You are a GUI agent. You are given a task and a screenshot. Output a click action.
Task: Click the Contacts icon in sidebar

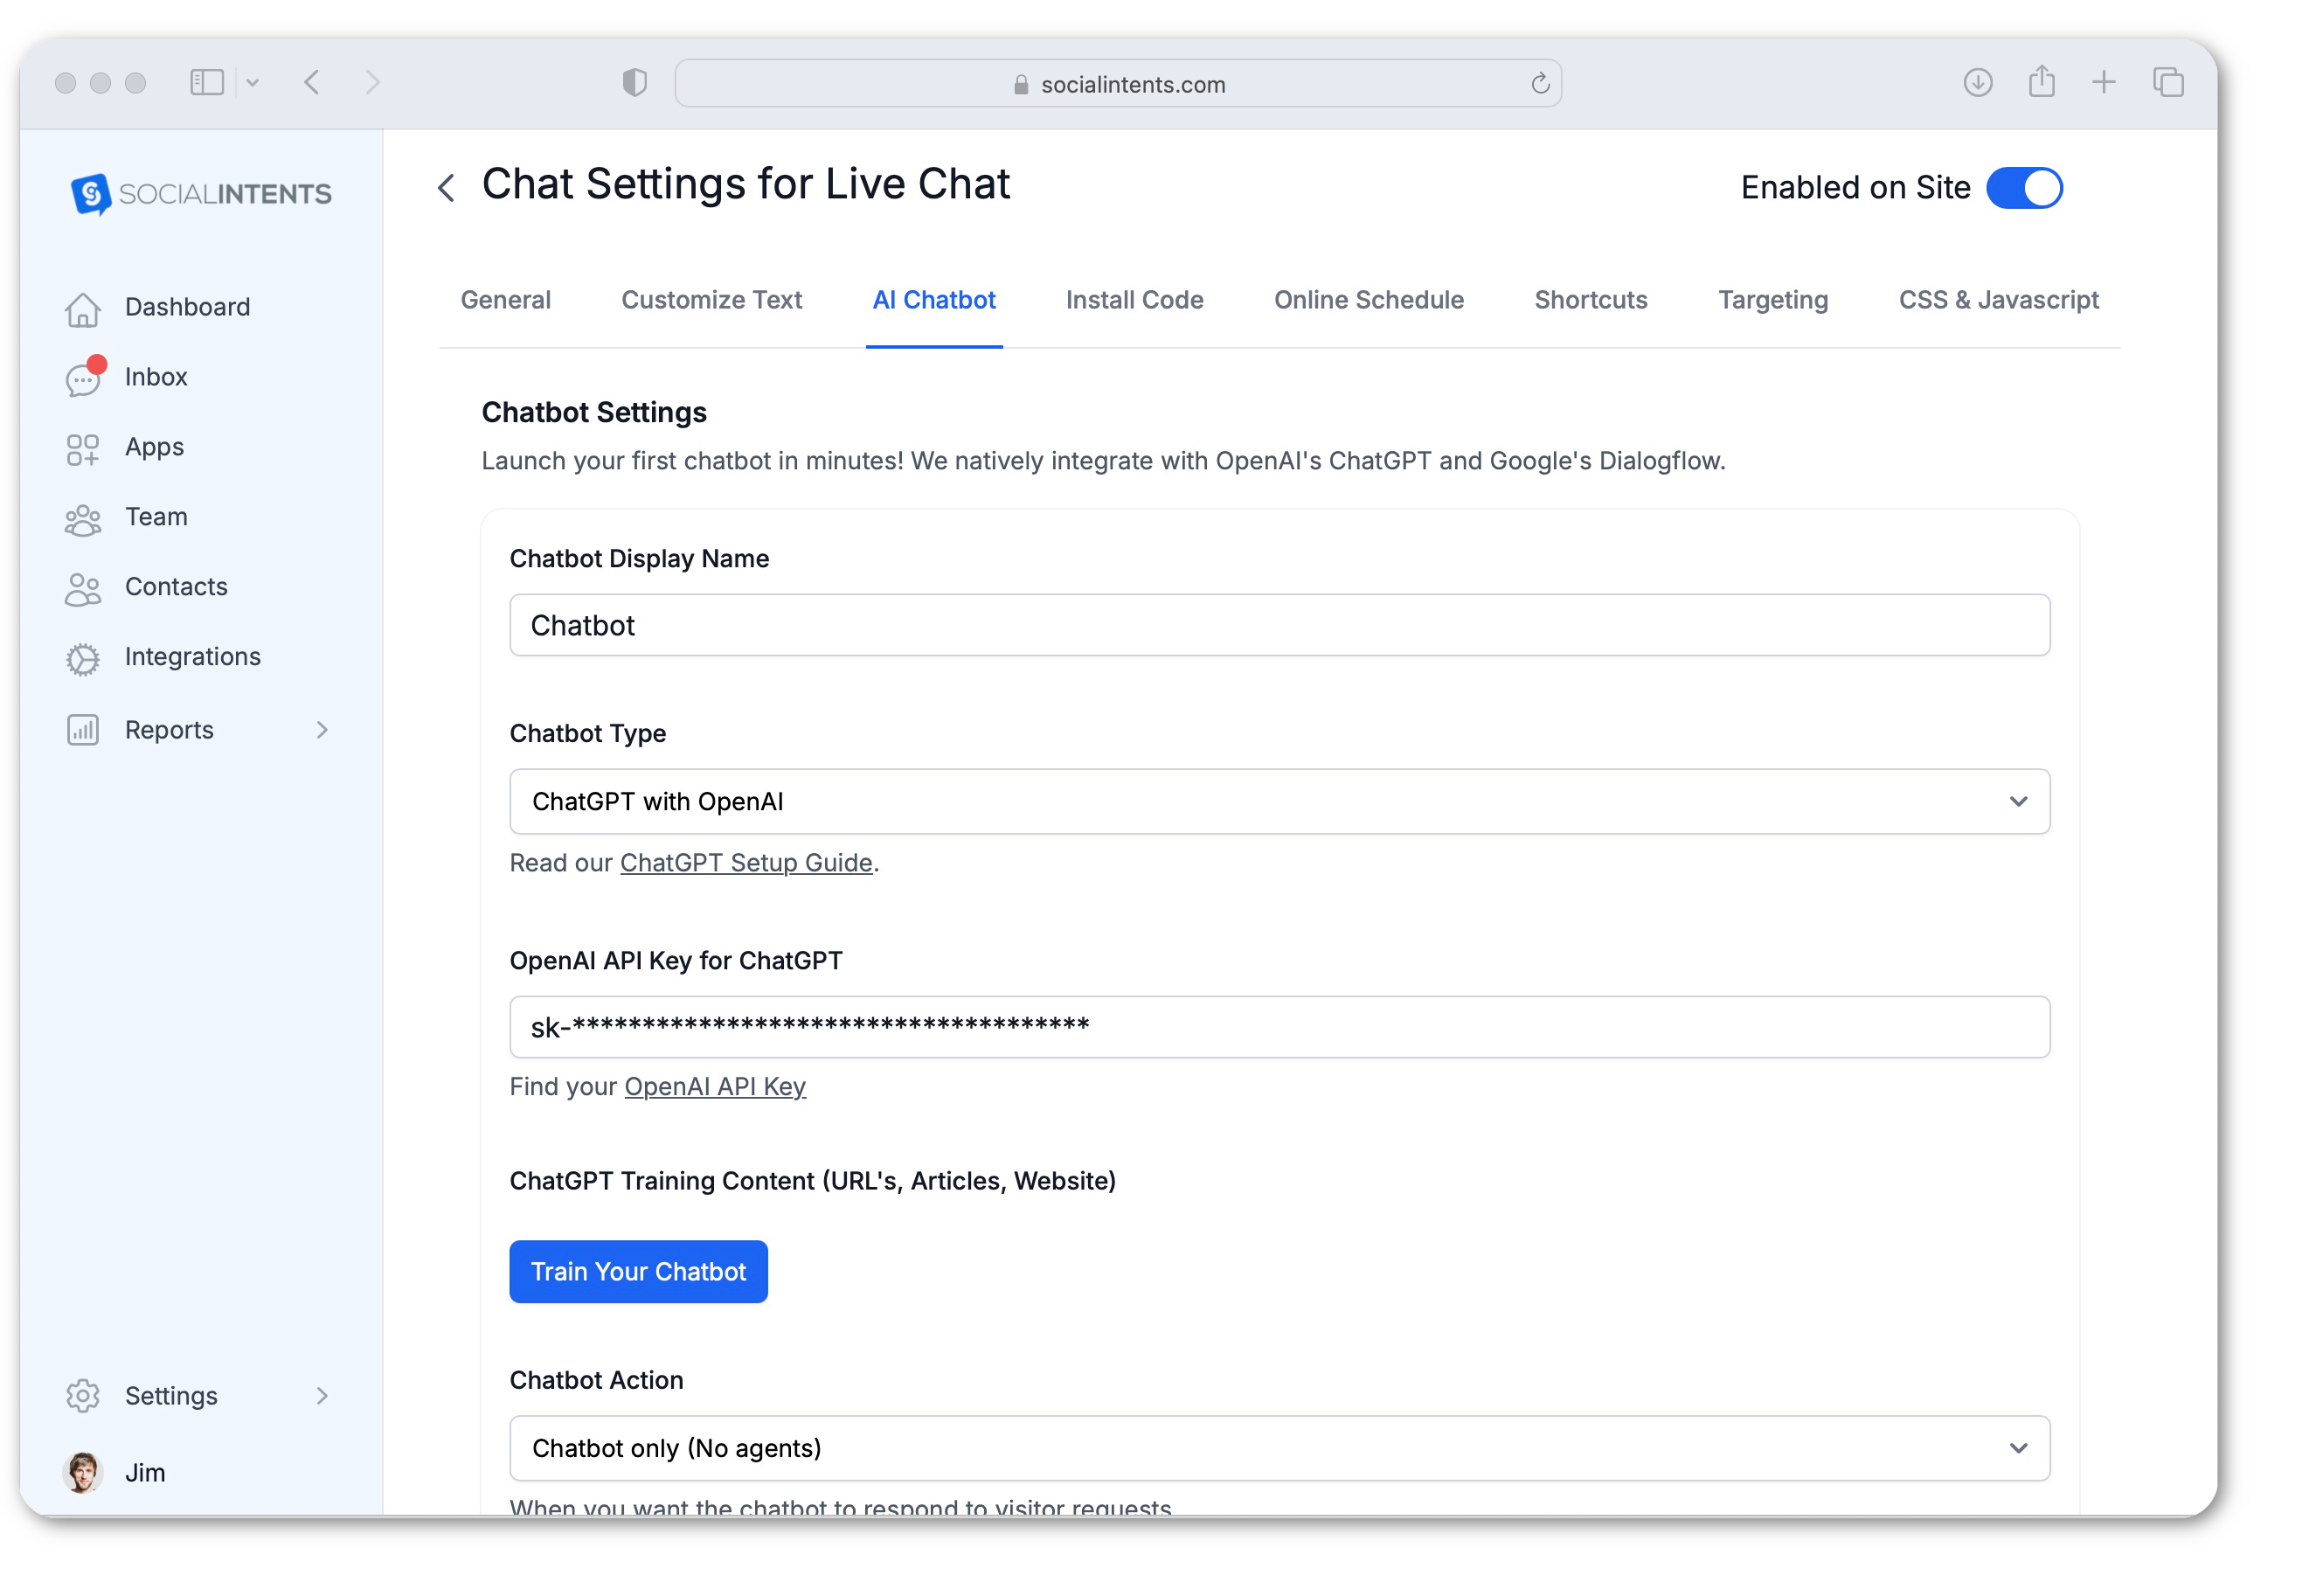(x=83, y=586)
